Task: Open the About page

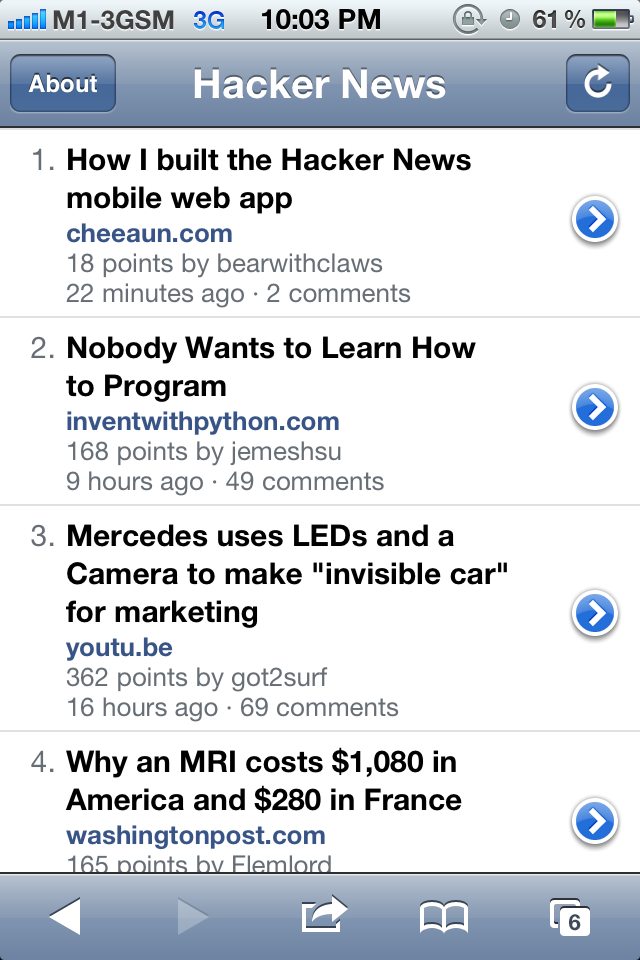Action: [63, 83]
